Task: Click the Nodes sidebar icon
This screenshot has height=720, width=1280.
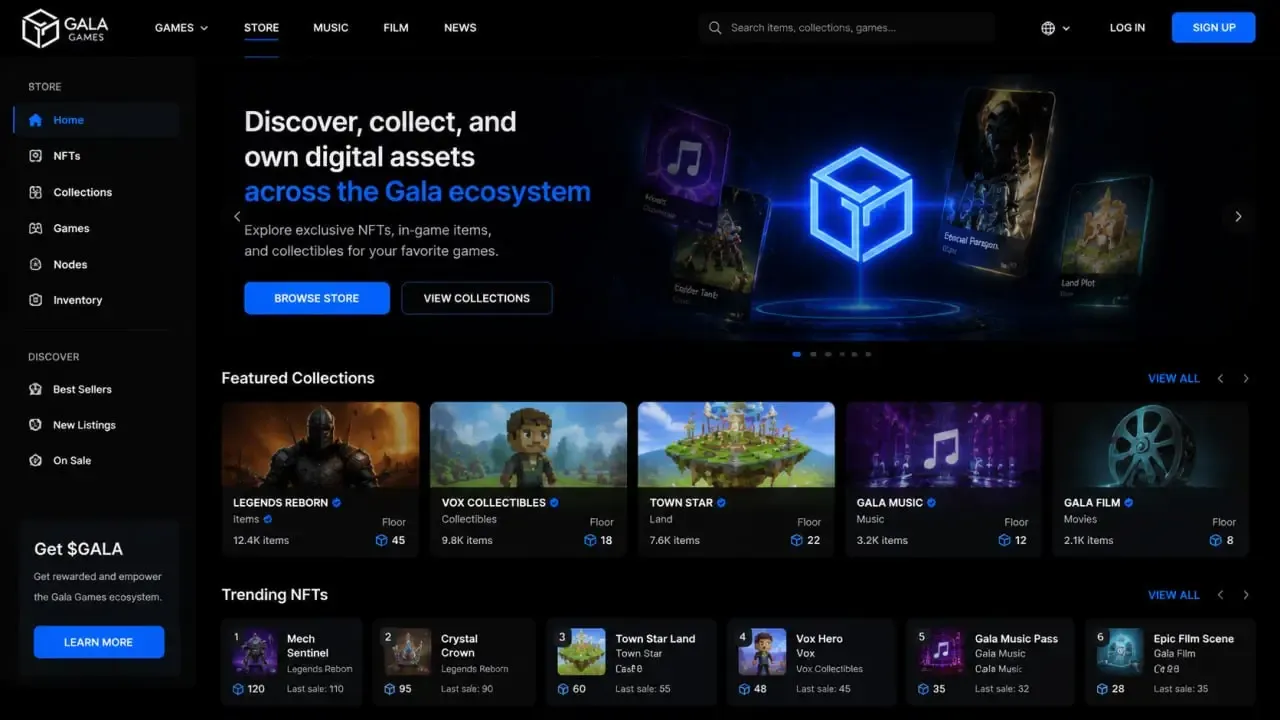Action: click(36, 264)
